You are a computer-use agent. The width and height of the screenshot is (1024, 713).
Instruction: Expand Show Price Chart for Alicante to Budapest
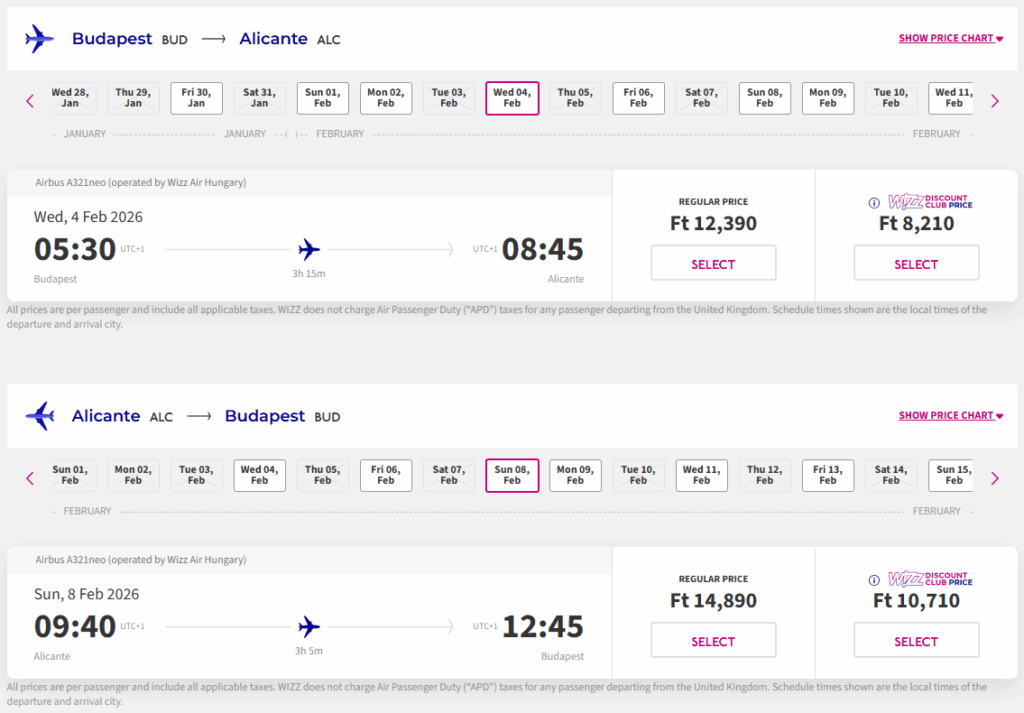point(950,416)
